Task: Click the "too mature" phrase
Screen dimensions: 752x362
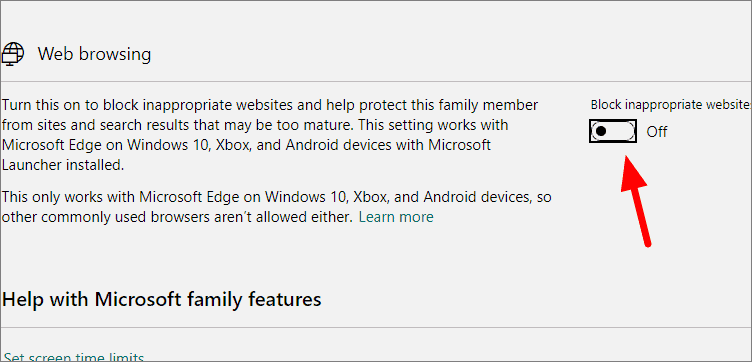Action: click(x=317, y=125)
